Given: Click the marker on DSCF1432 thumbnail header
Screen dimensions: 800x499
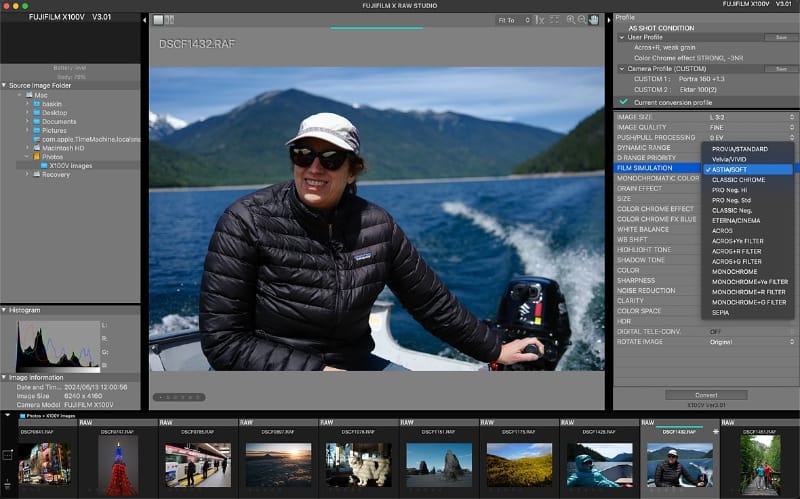Looking at the screenshot, I should pyautogui.click(x=715, y=432).
